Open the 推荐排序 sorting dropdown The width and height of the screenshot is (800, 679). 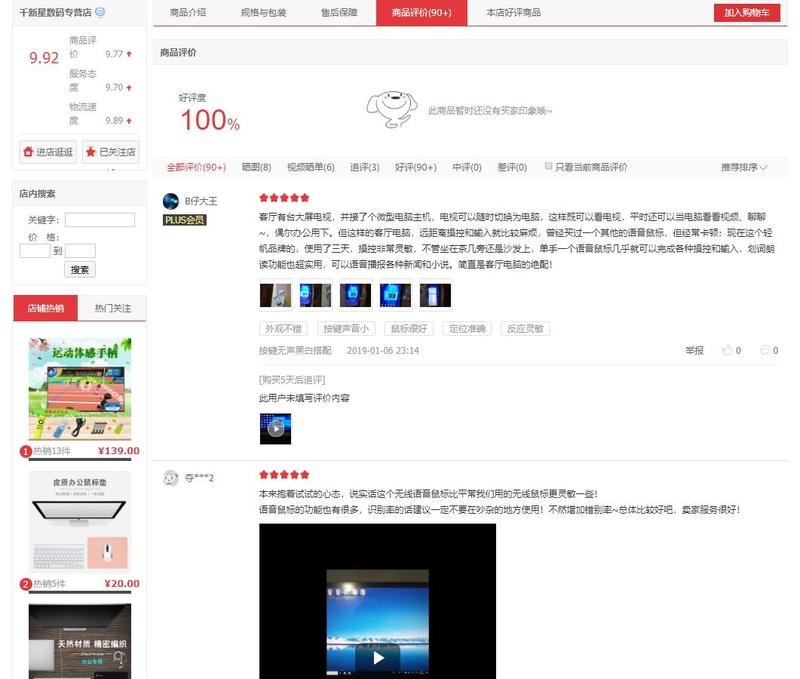click(x=745, y=167)
